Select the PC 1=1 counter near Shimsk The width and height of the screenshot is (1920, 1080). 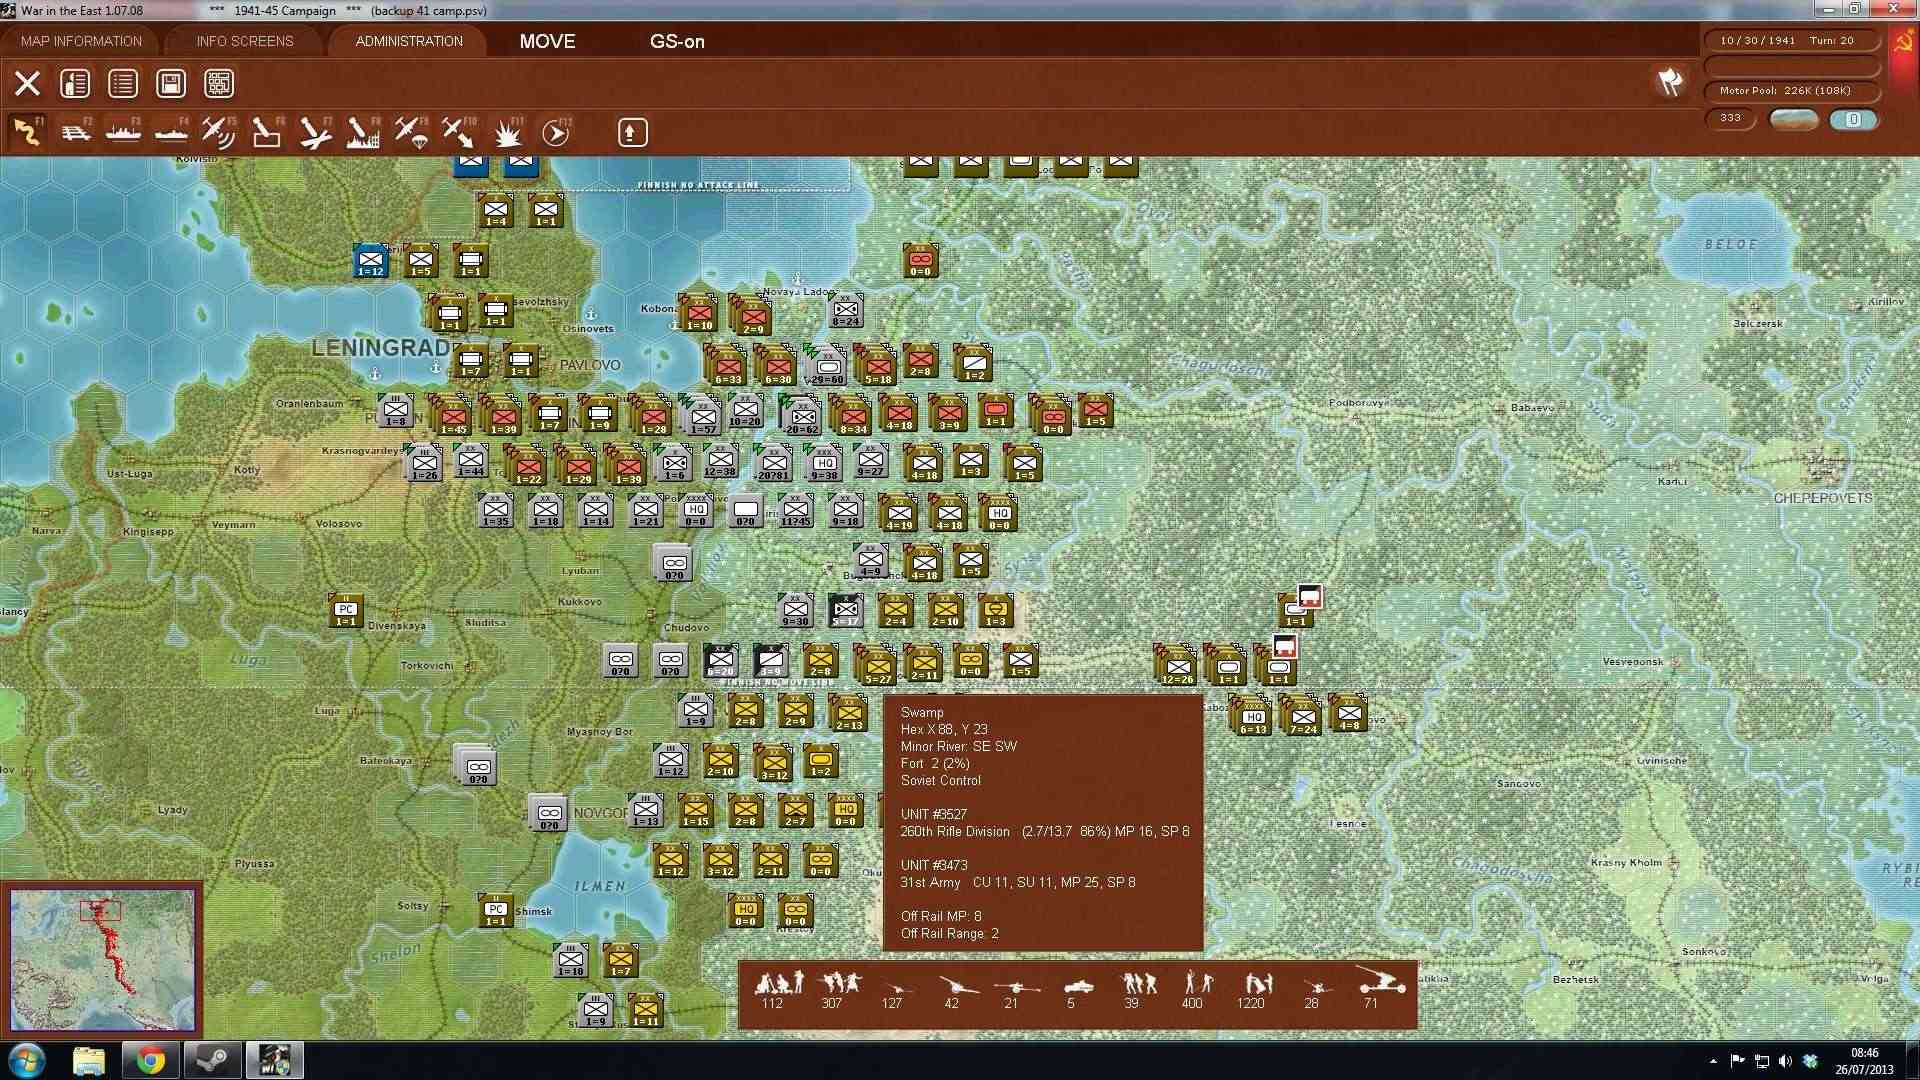click(x=496, y=910)
